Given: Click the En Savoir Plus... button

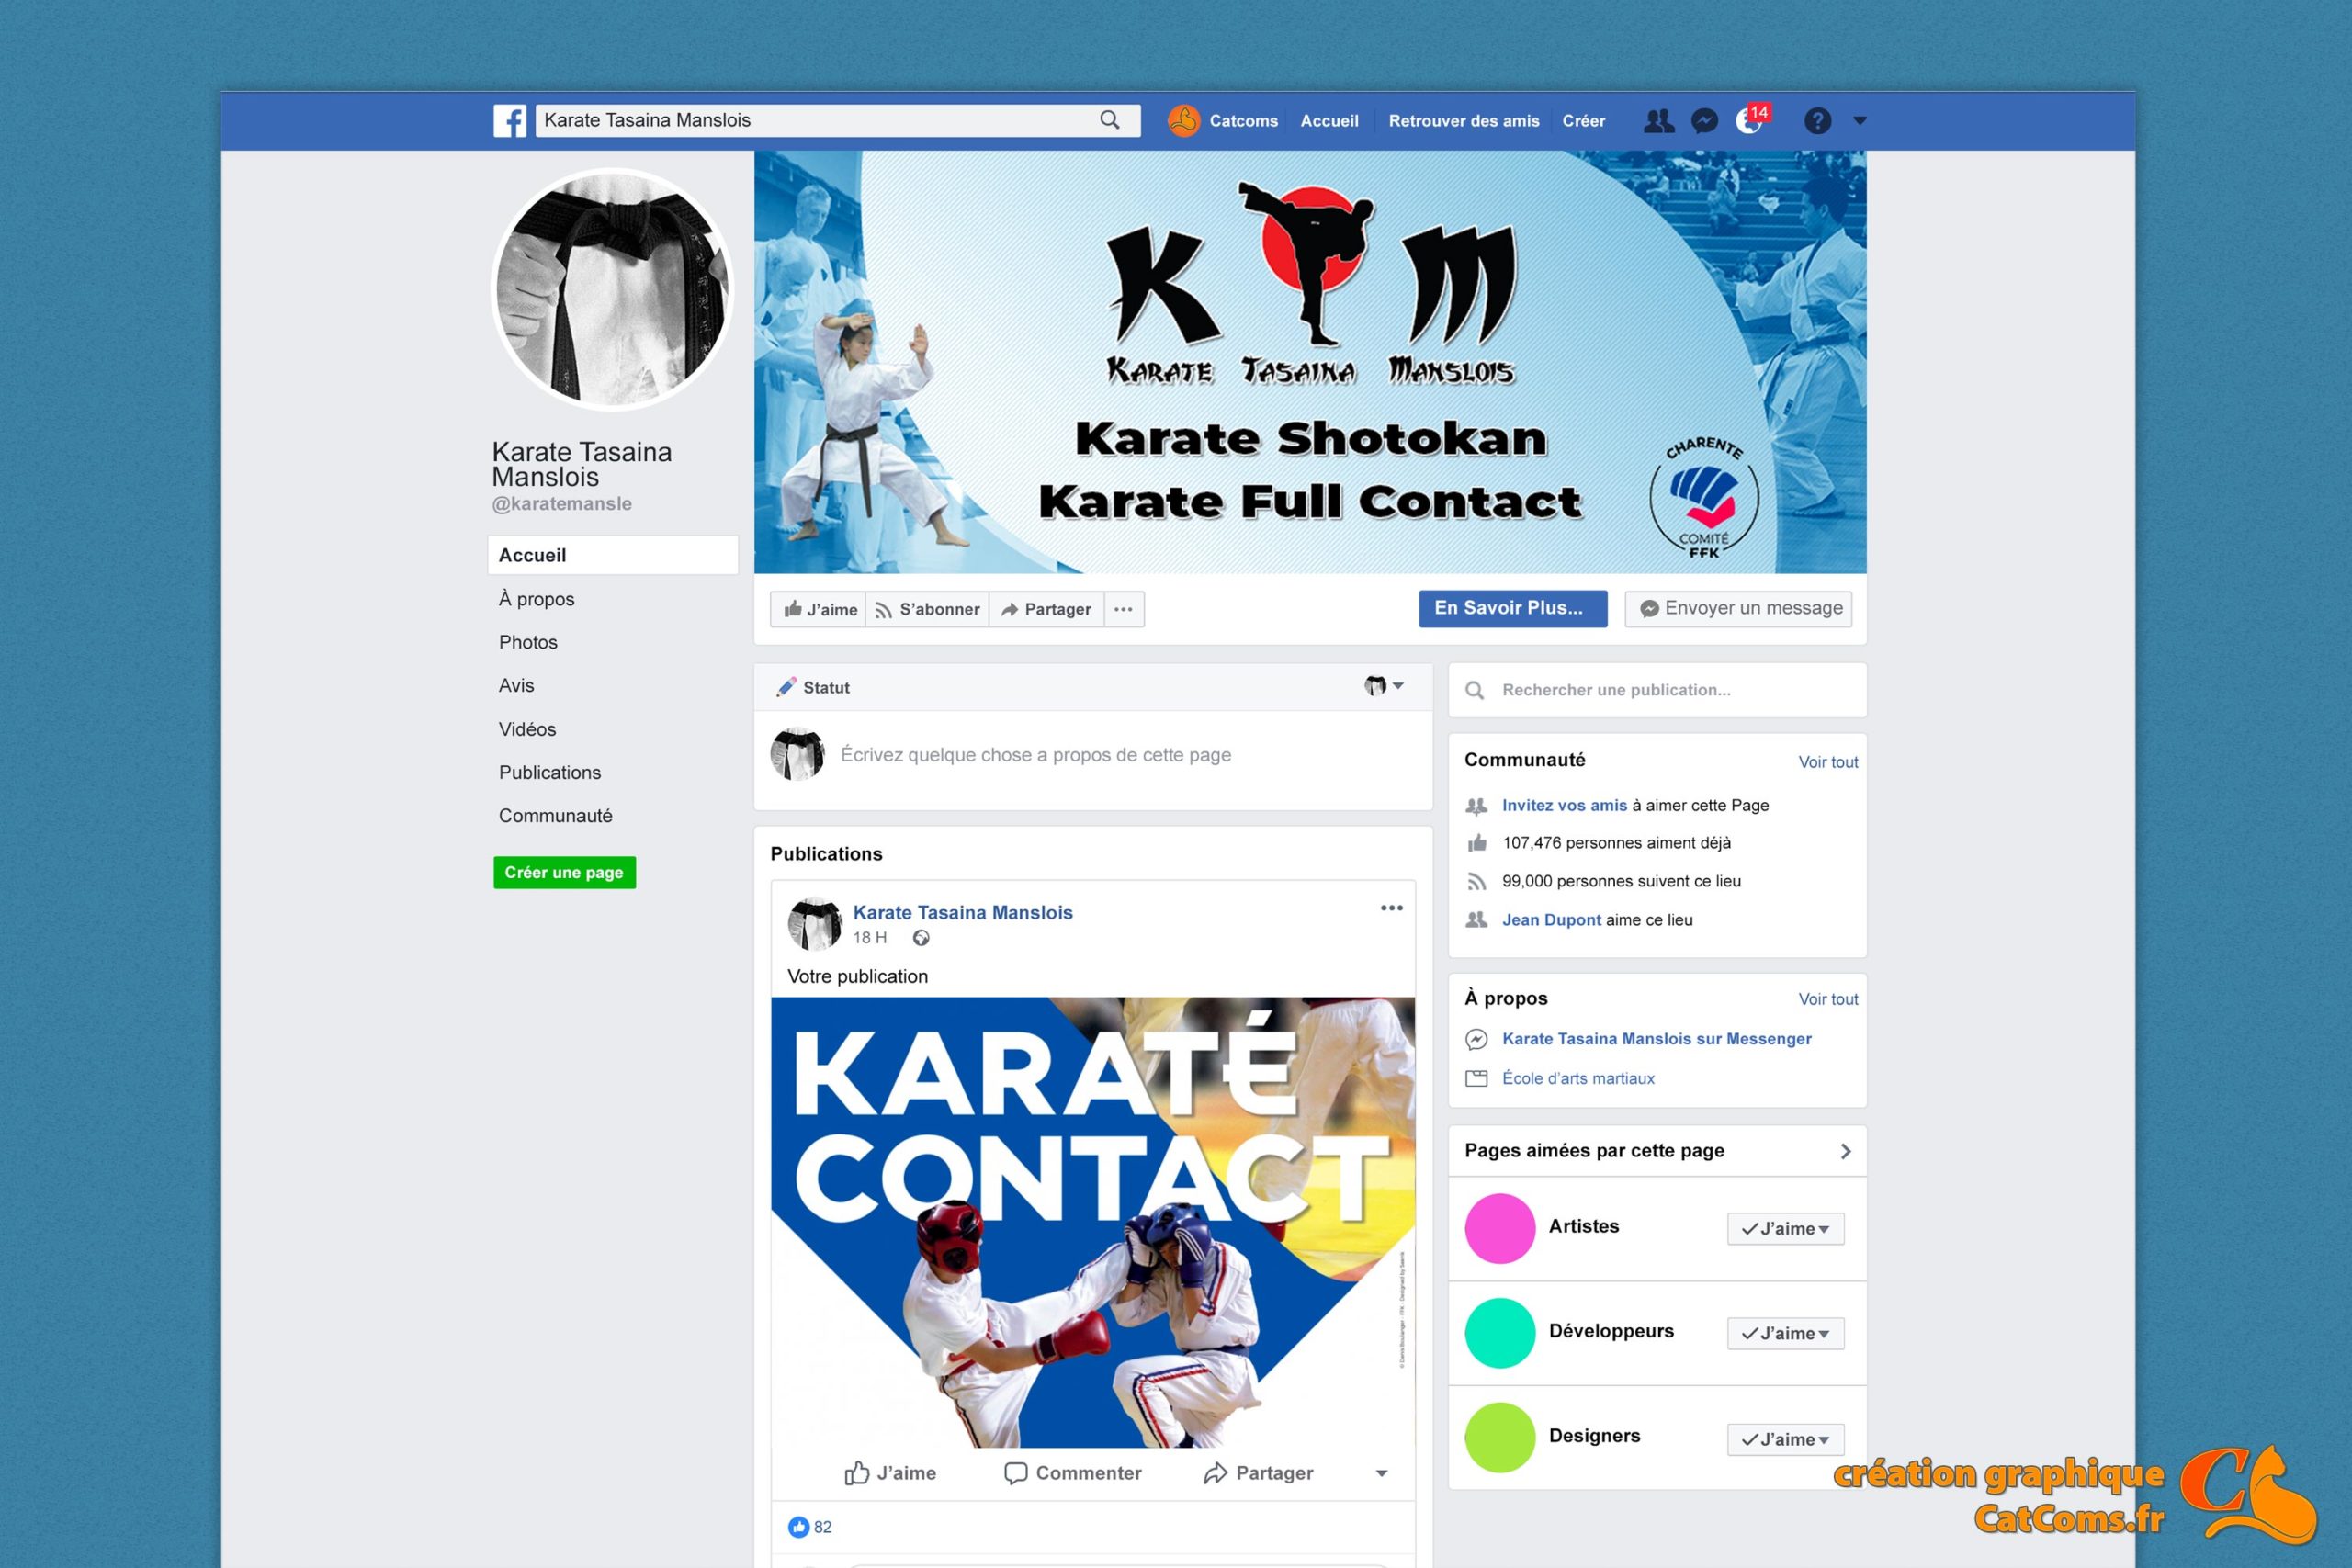Looking at the screenshot, I should coord(1512,608).
